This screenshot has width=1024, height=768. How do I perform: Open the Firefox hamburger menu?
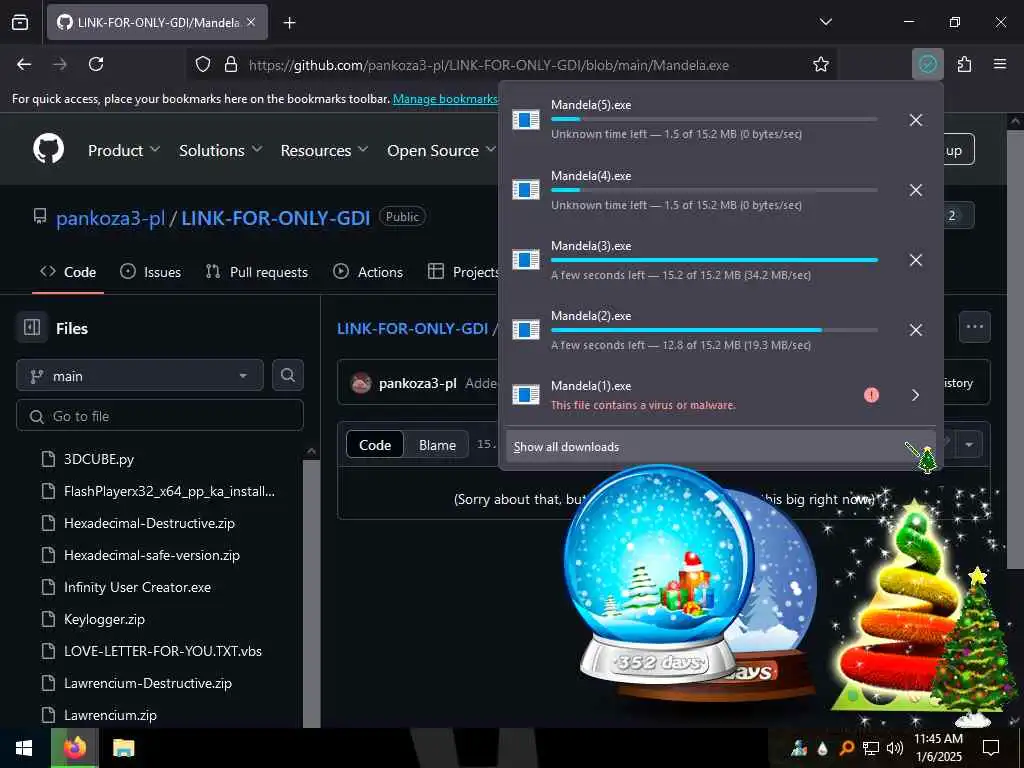999,64
